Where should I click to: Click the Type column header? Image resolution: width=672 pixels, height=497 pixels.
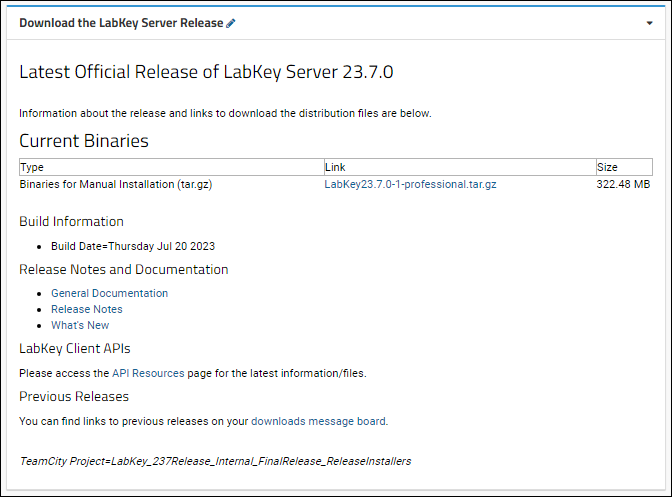(x=171, y=167)
